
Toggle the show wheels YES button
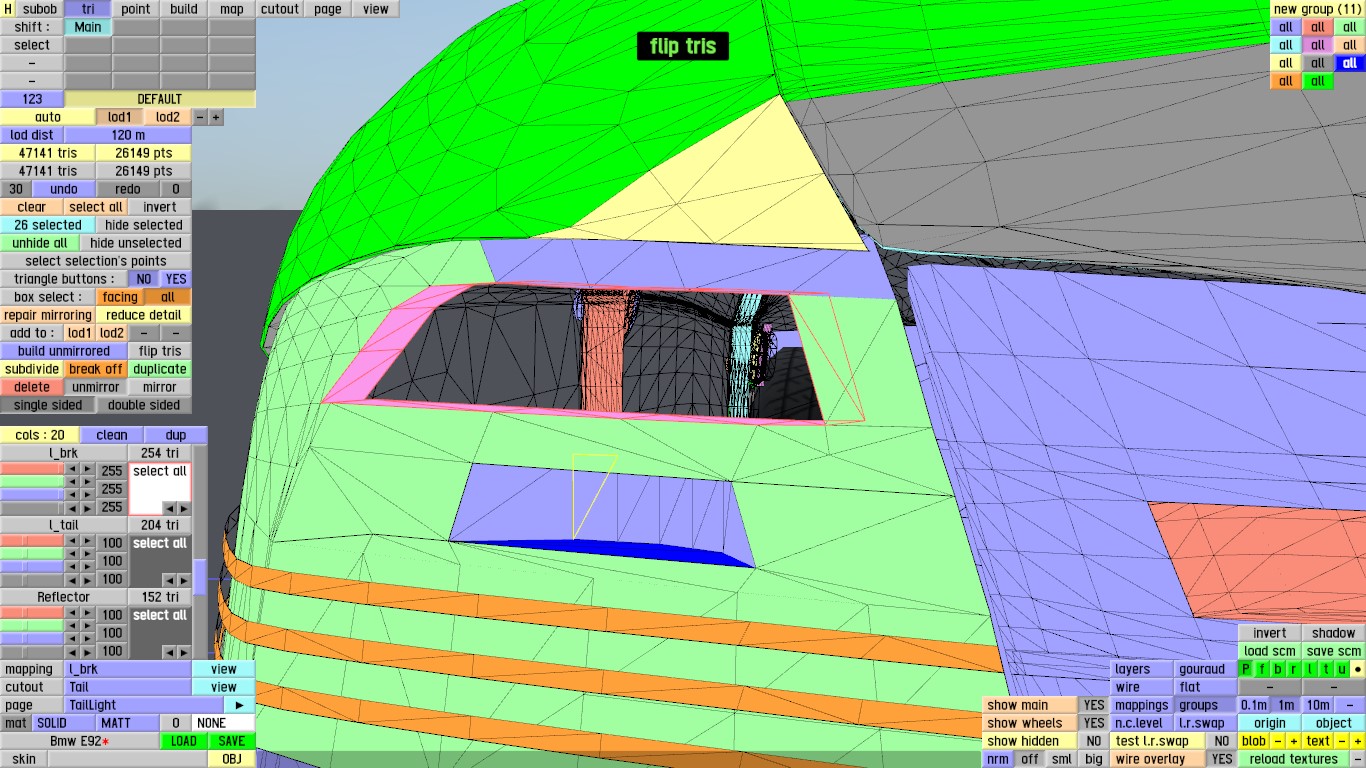point(1094,723)
